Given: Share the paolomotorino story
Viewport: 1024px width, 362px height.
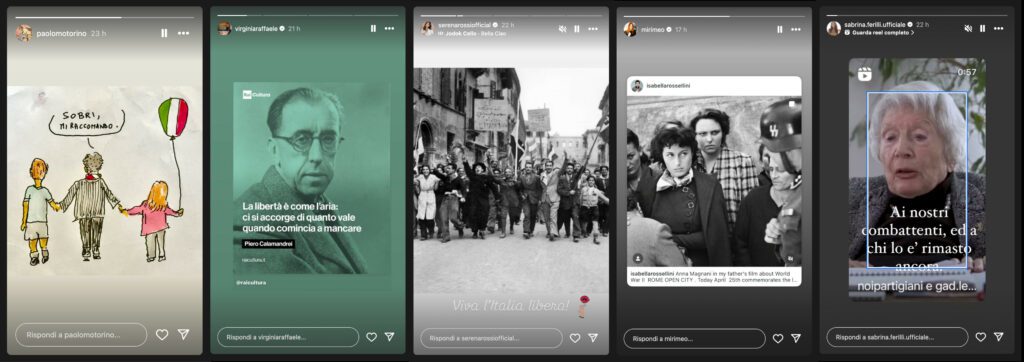Looking at the screenshot, I should click(x=184, y=335).
